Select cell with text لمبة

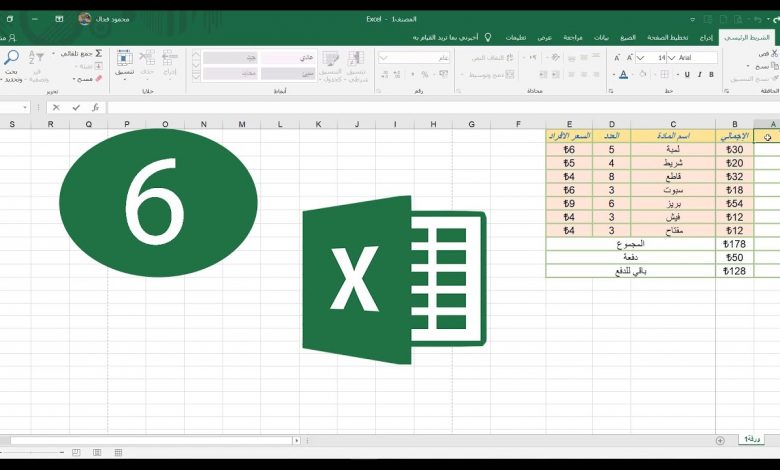pos(673,150)
